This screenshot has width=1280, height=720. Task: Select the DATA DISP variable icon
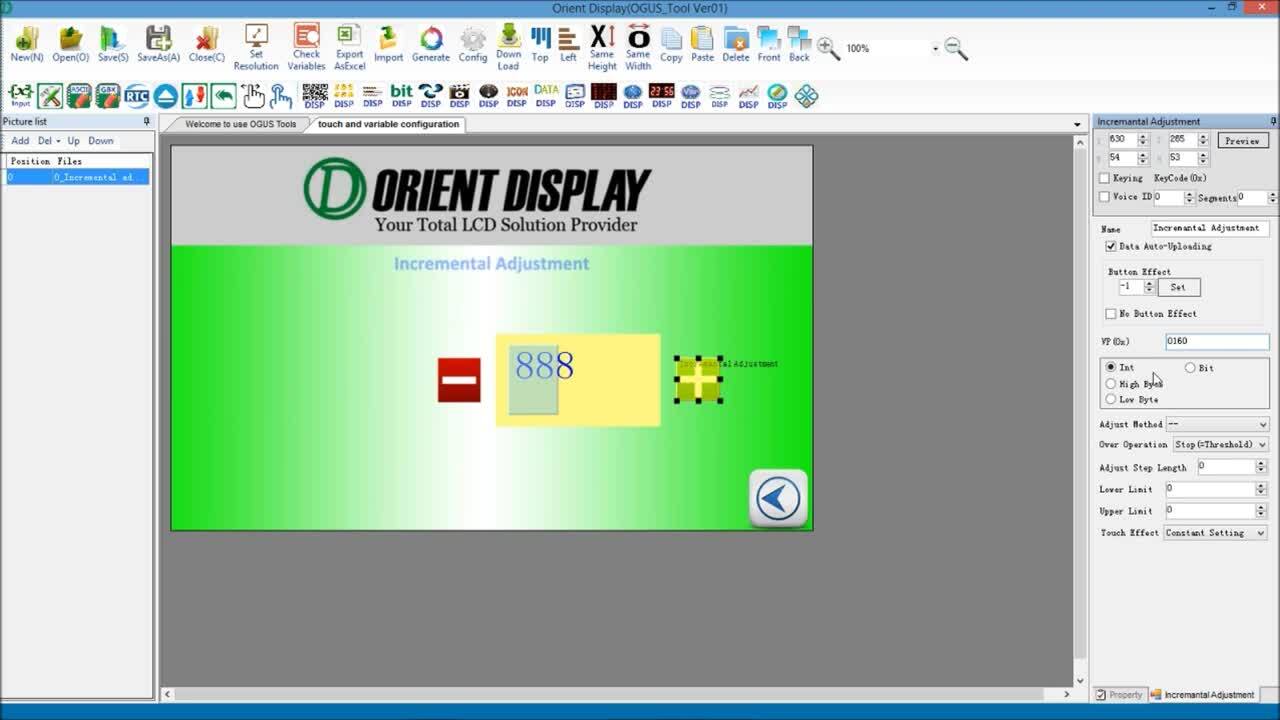(x=546, y=96)
